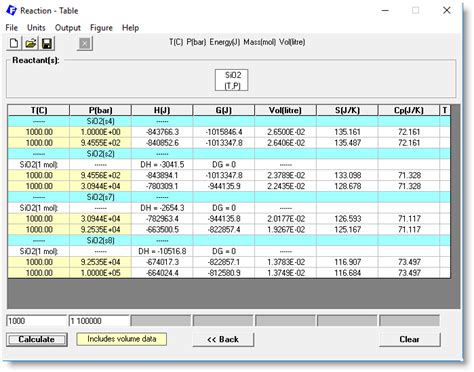
Task: Select the SiO2(s4) phase header row
Action: 229,121
